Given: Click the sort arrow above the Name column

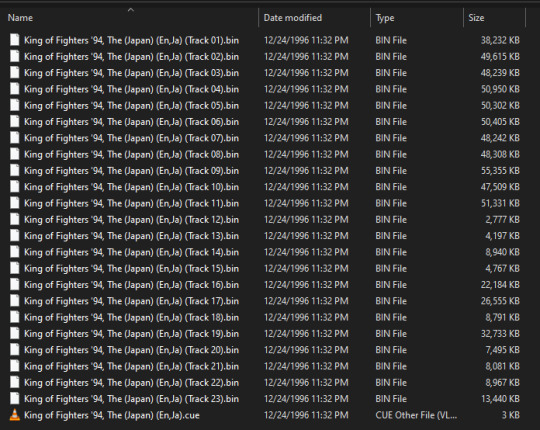Looking at the screenshot, I should coord(131,10).
